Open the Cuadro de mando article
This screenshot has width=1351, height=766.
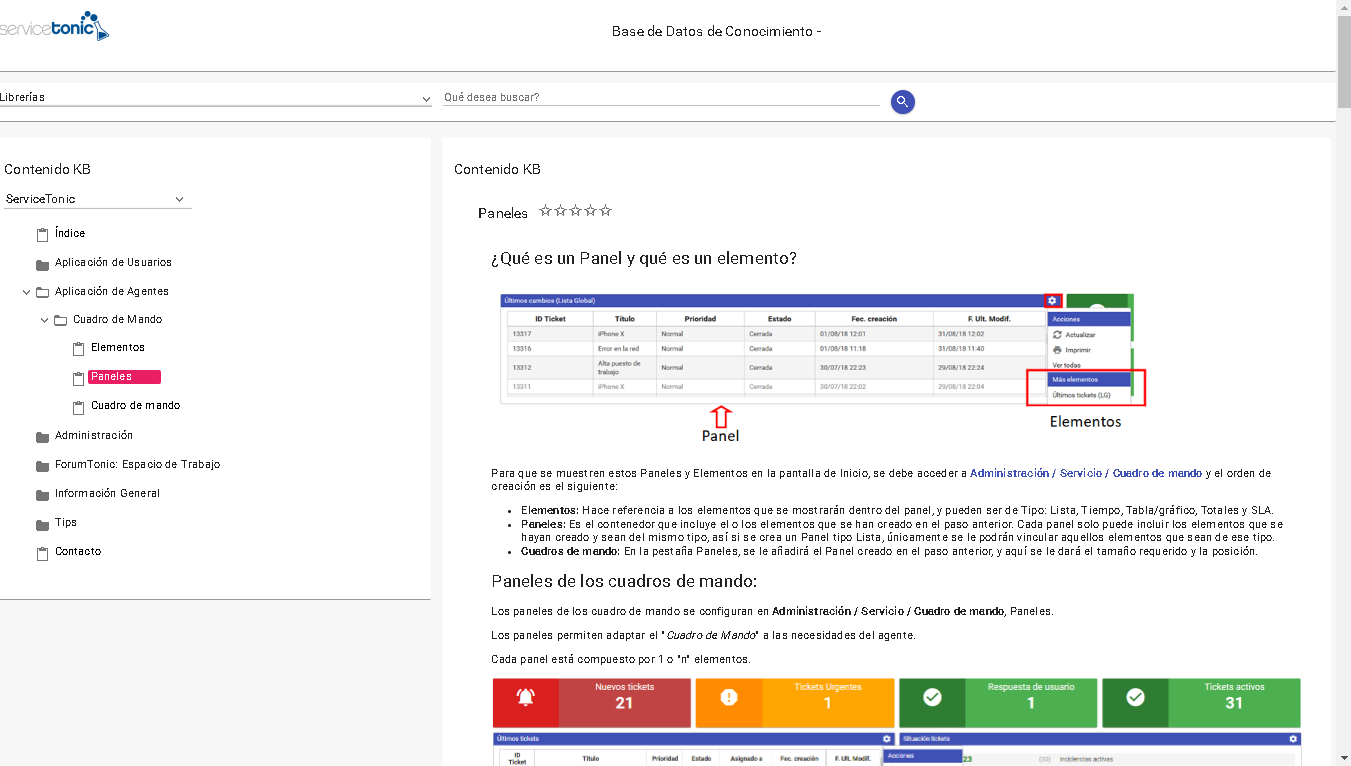pos(135,405)
